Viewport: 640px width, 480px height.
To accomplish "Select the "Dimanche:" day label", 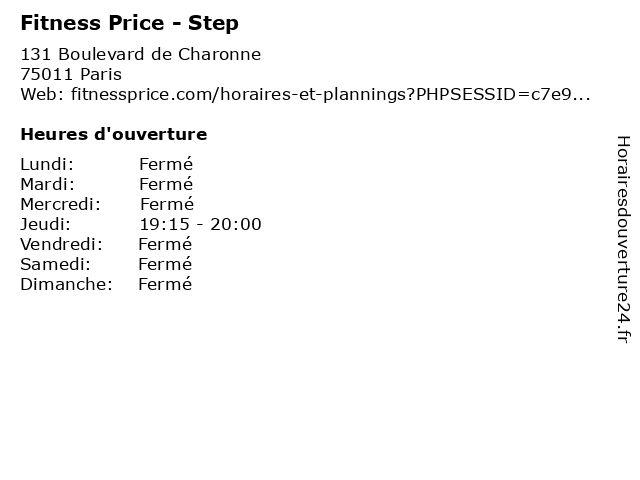I will coord(66,284).
